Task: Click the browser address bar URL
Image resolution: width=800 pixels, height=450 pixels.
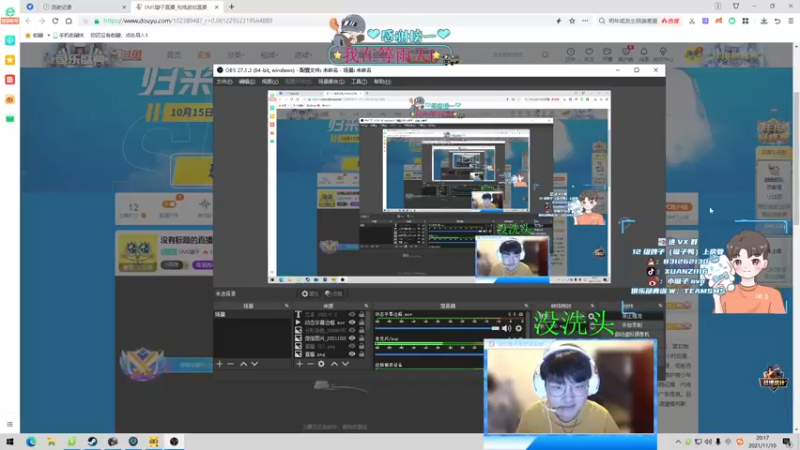Action: pos(188,21)
